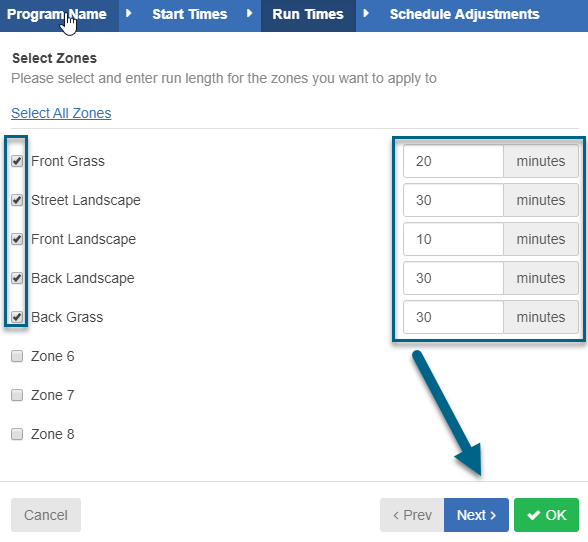This screenshot has height=542, width=588.
Task: Click the Back Grass run time input
Action: pos(453,317)
